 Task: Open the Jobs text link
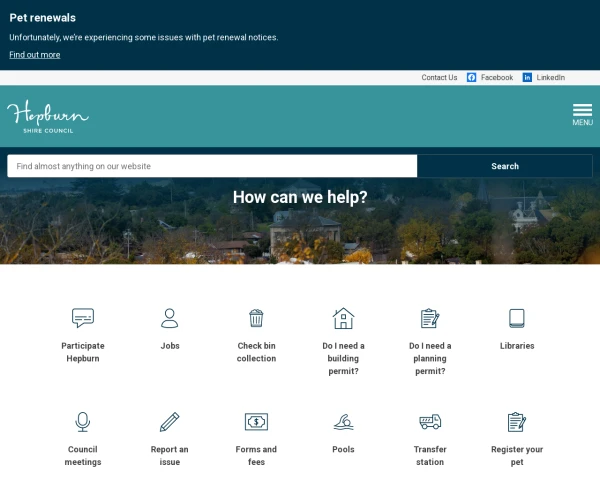tap(170, 346)
